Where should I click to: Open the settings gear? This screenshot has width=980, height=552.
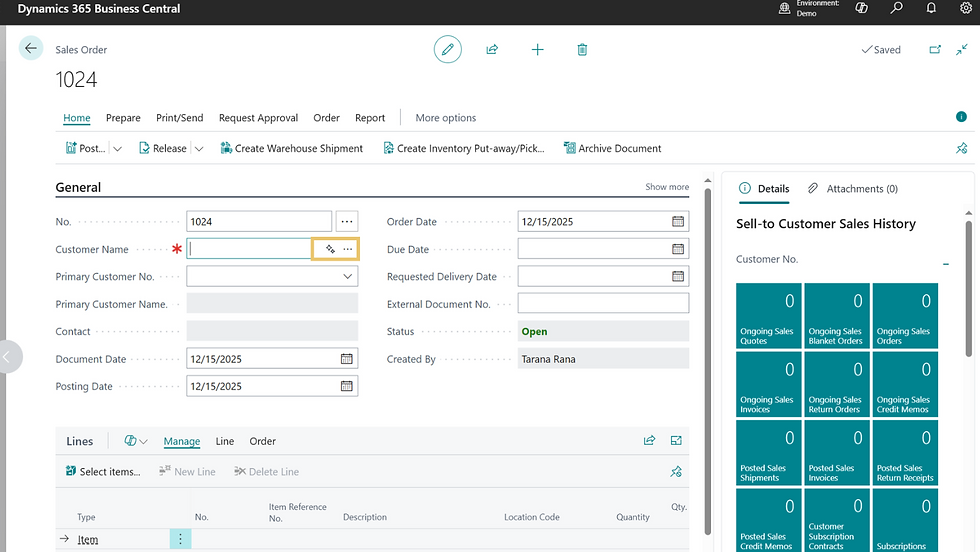[966, 8]
